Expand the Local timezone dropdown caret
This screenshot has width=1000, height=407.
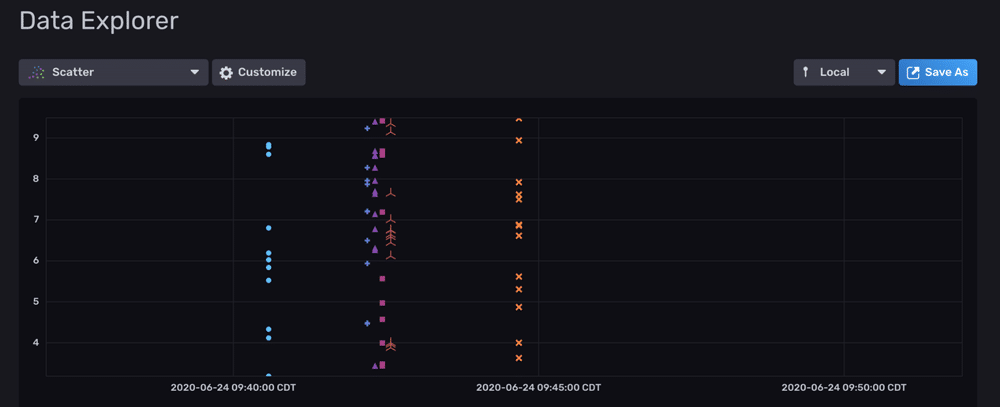click(881, 72)
